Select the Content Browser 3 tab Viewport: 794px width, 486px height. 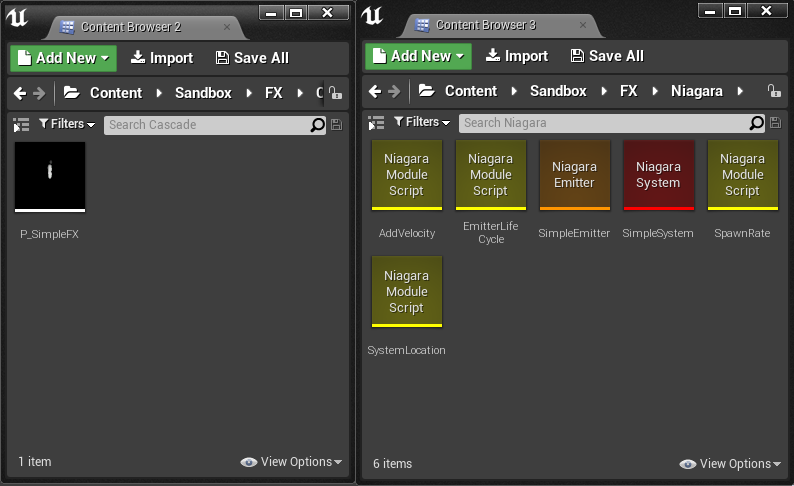[485, 25]
